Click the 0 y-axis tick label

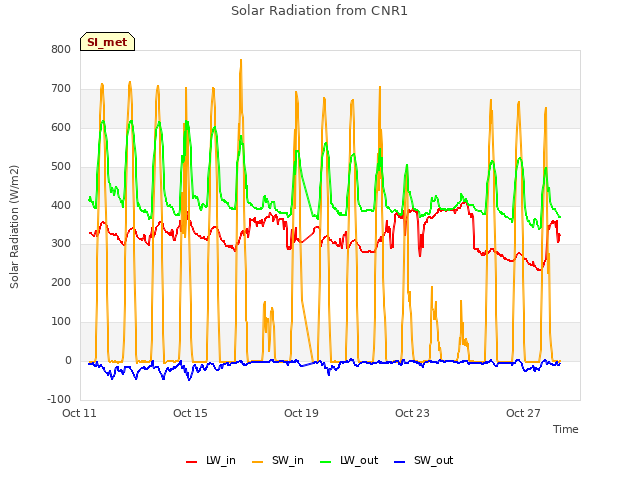click(x=68, y=360)
